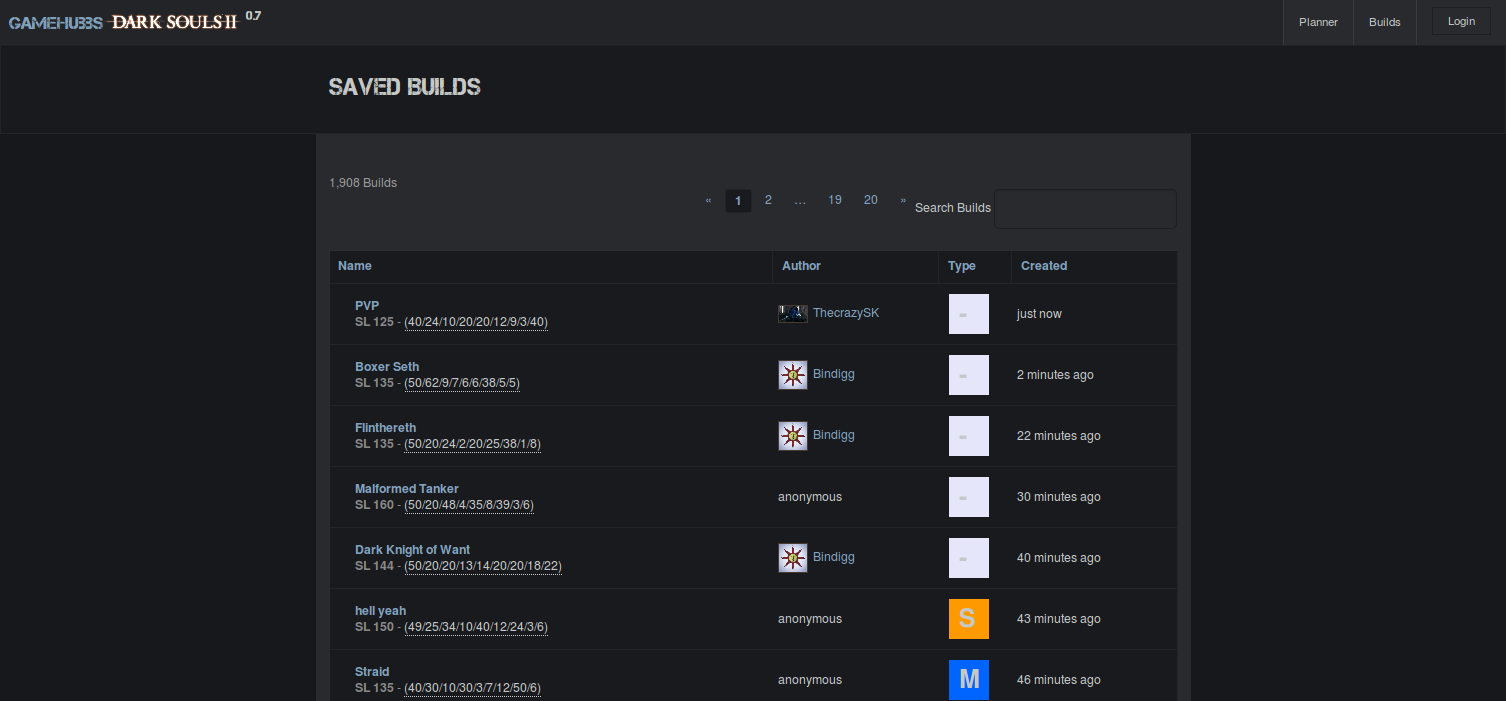Screen dimensions: 1506x701
Task: Open the Straid build
Action: [x=372, y=672]
